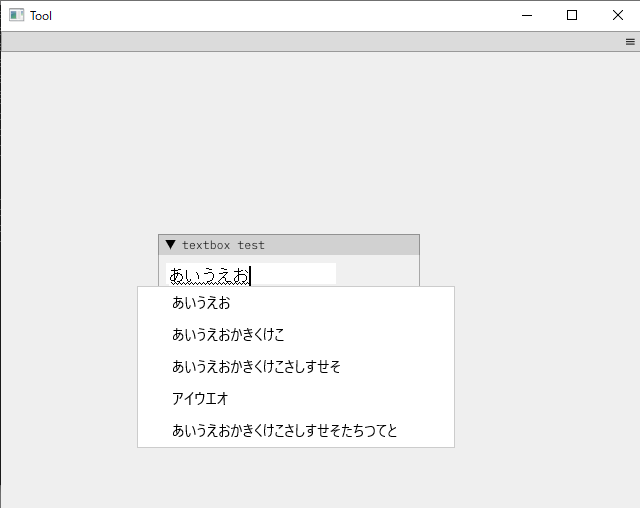
Task: Pick the katakana suggestion アイウエオ
Action: [296, 398]
